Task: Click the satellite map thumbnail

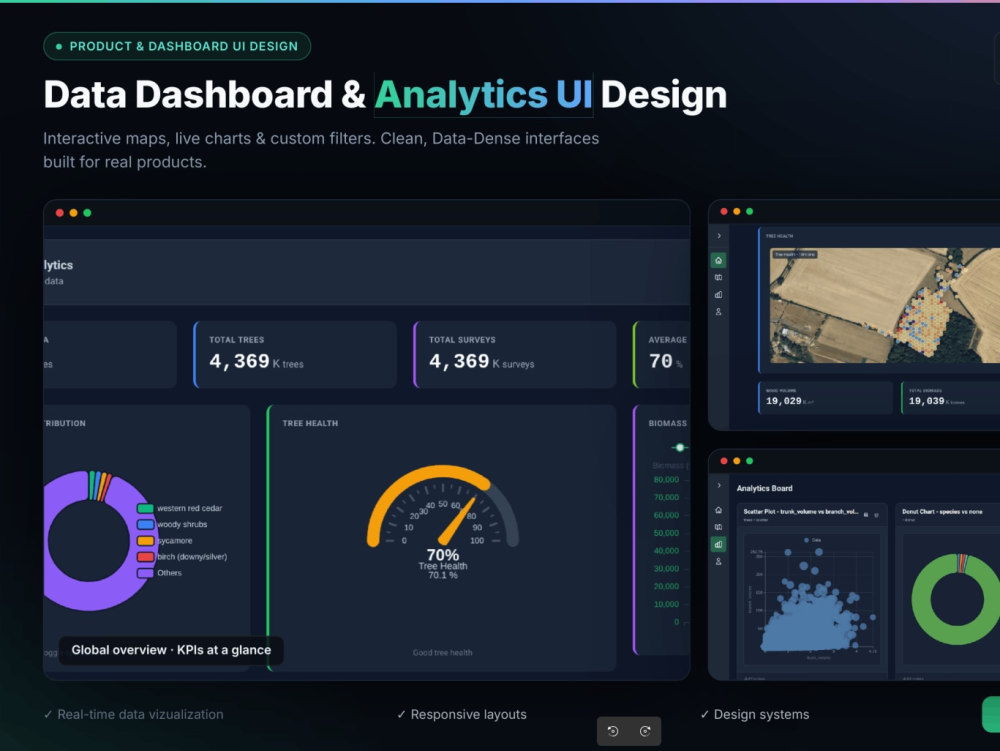Action: point(885,305)
